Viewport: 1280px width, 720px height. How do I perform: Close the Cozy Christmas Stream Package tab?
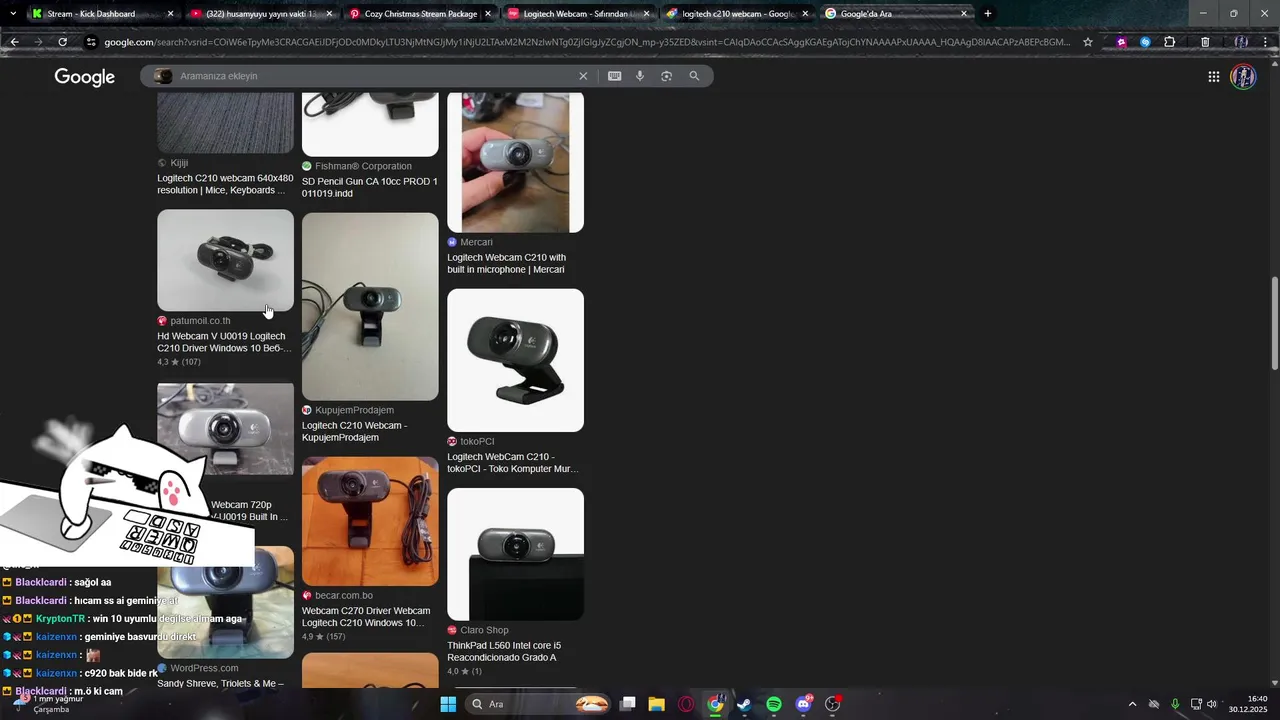coord(488,14)
